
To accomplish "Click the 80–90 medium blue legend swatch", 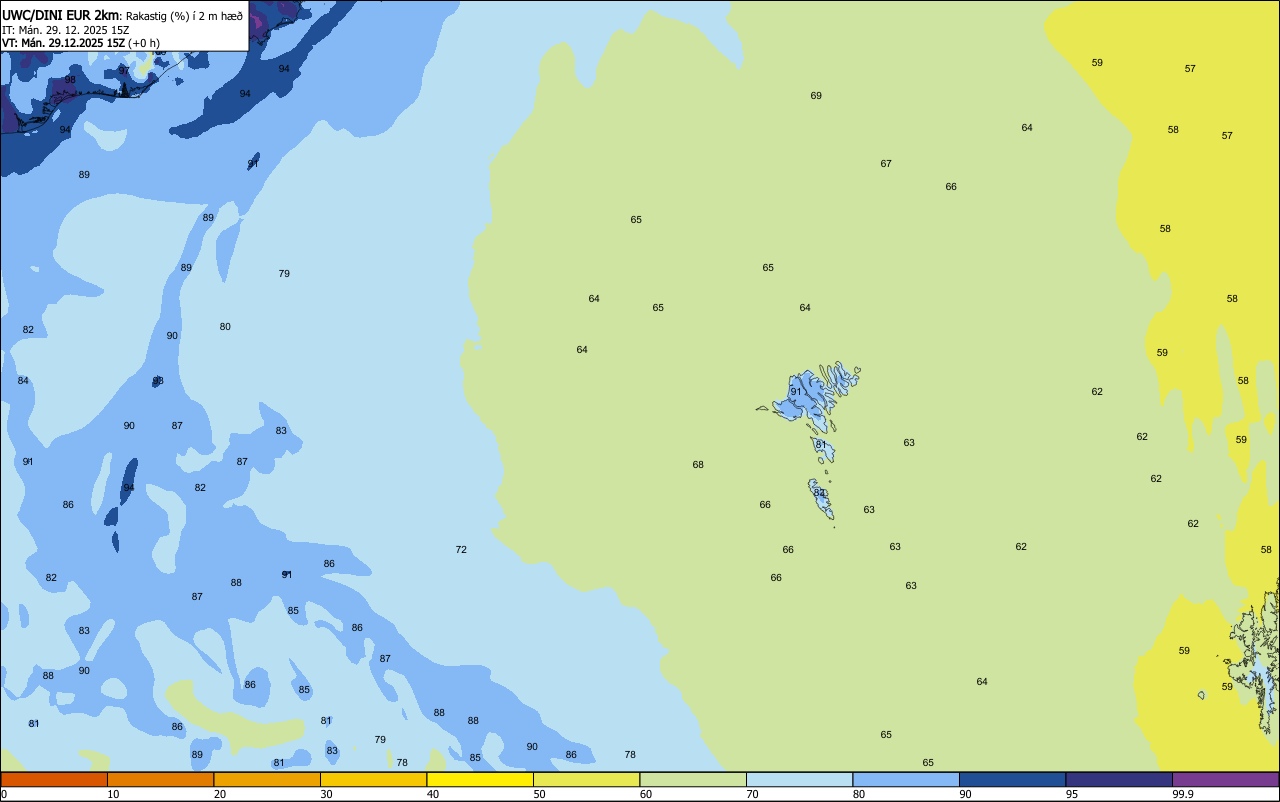I will (x=906, y=779).
